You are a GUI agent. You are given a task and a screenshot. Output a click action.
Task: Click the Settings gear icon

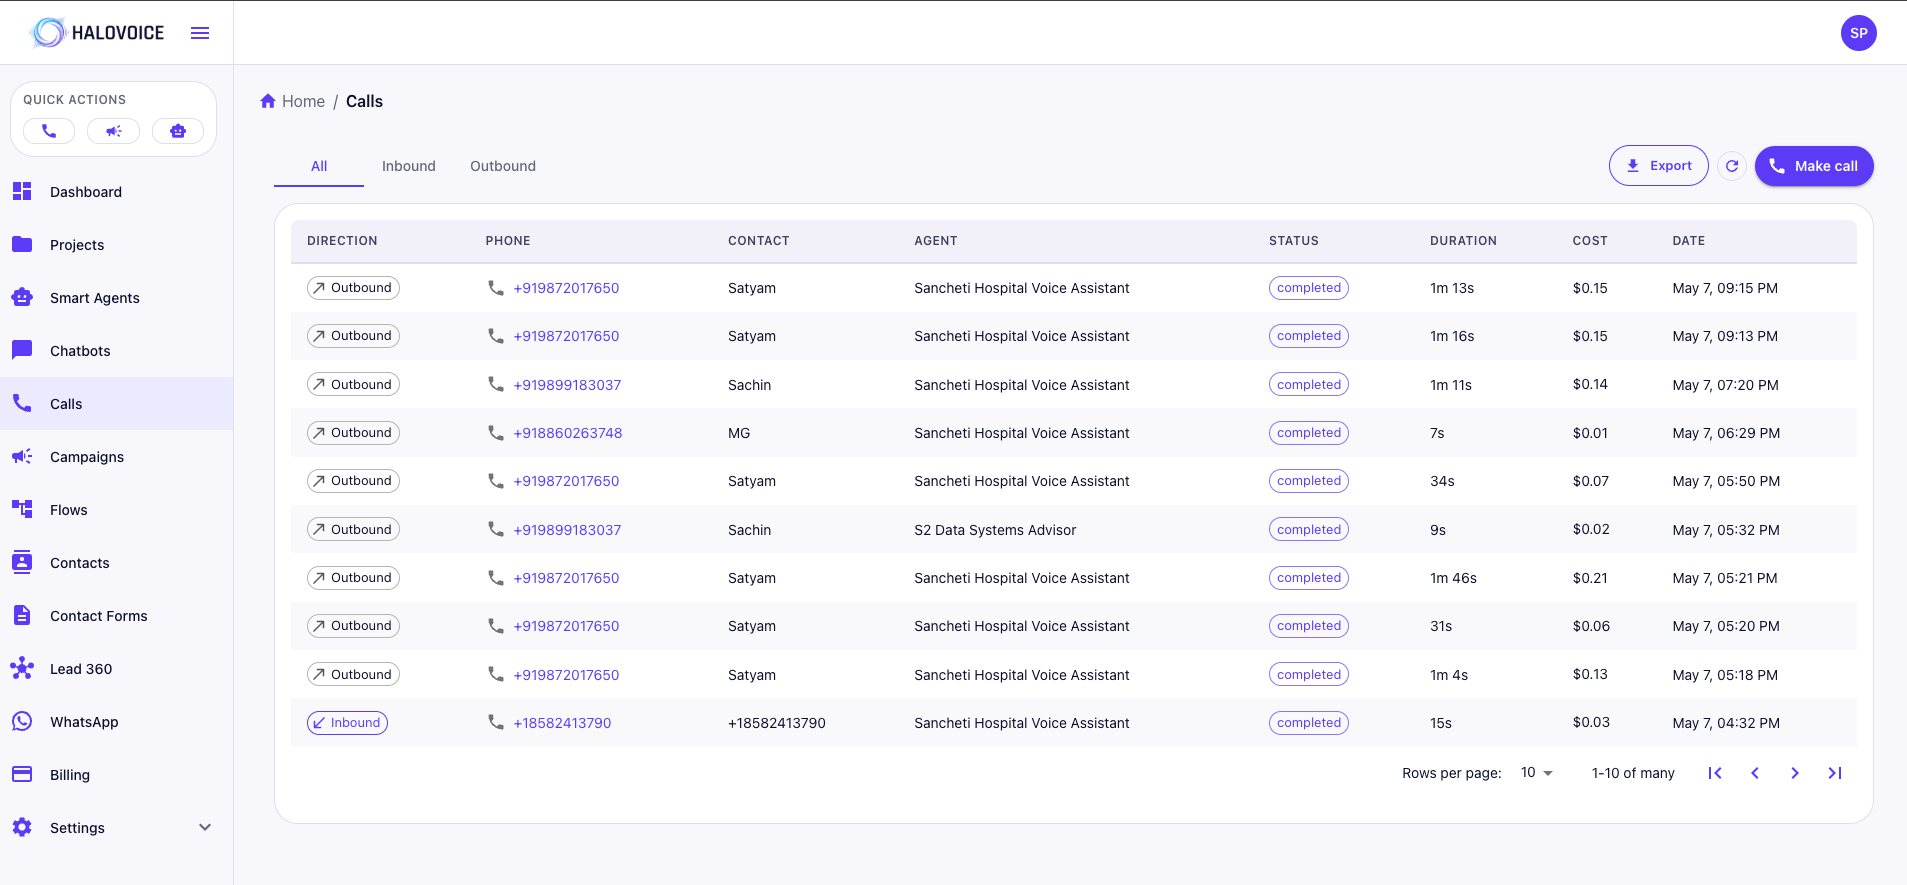tap(22, 827)
